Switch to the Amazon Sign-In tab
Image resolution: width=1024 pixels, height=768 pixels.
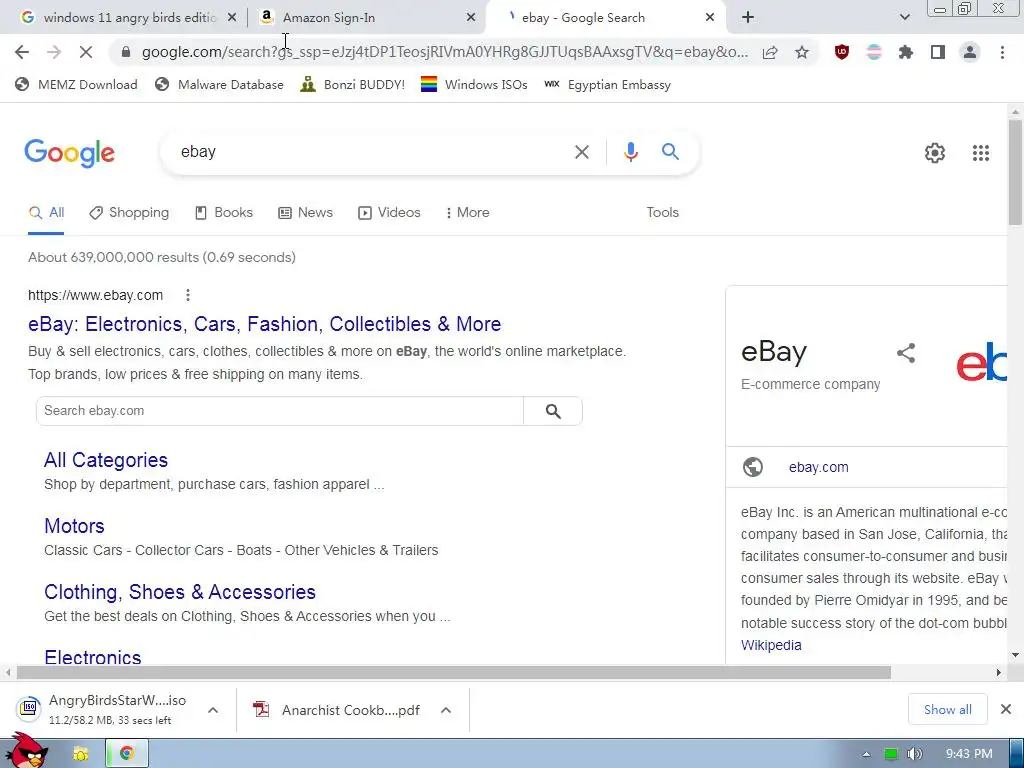(367, 18)
